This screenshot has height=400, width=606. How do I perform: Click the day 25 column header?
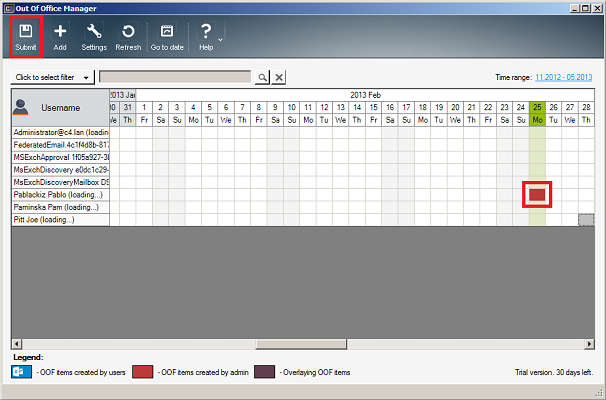pos(537,107)
